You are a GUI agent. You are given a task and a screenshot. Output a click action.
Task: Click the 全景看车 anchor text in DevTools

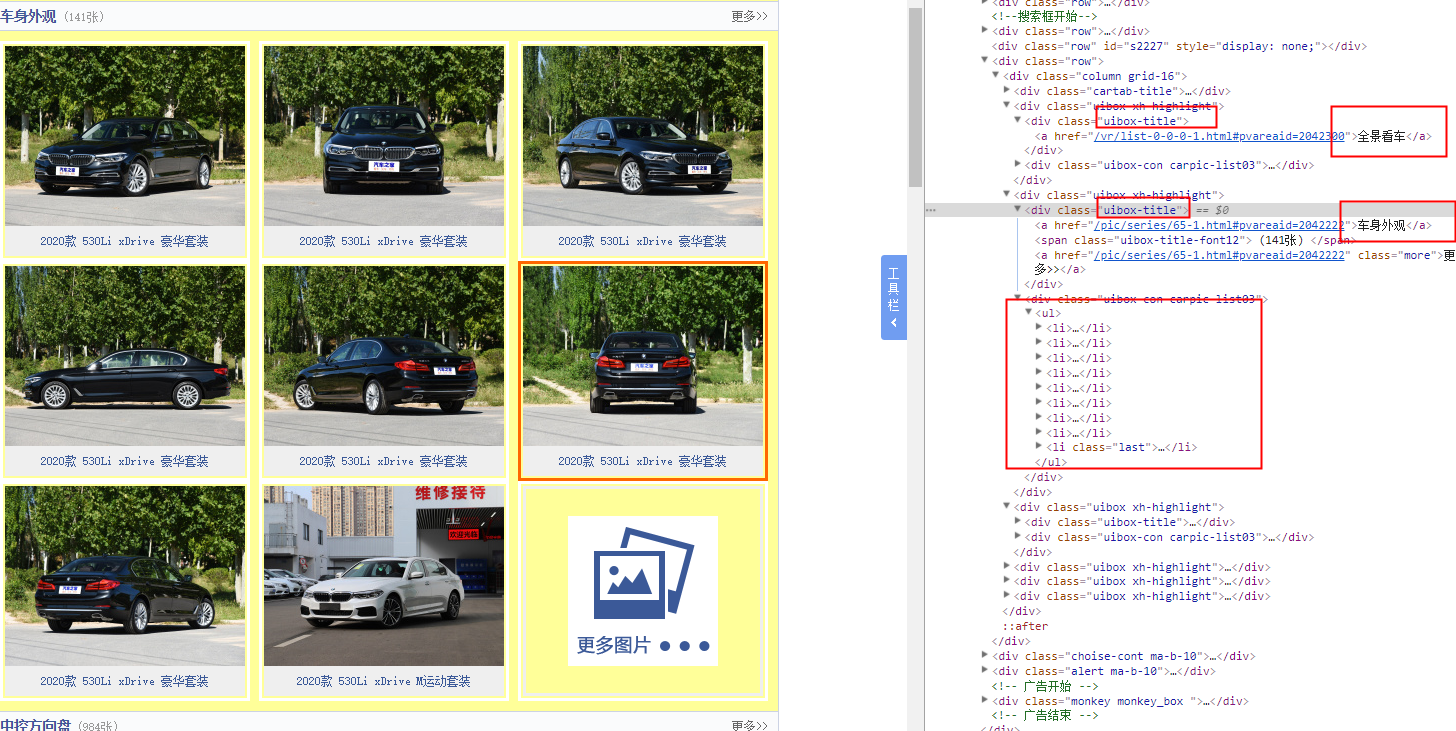pos(1381,136)
